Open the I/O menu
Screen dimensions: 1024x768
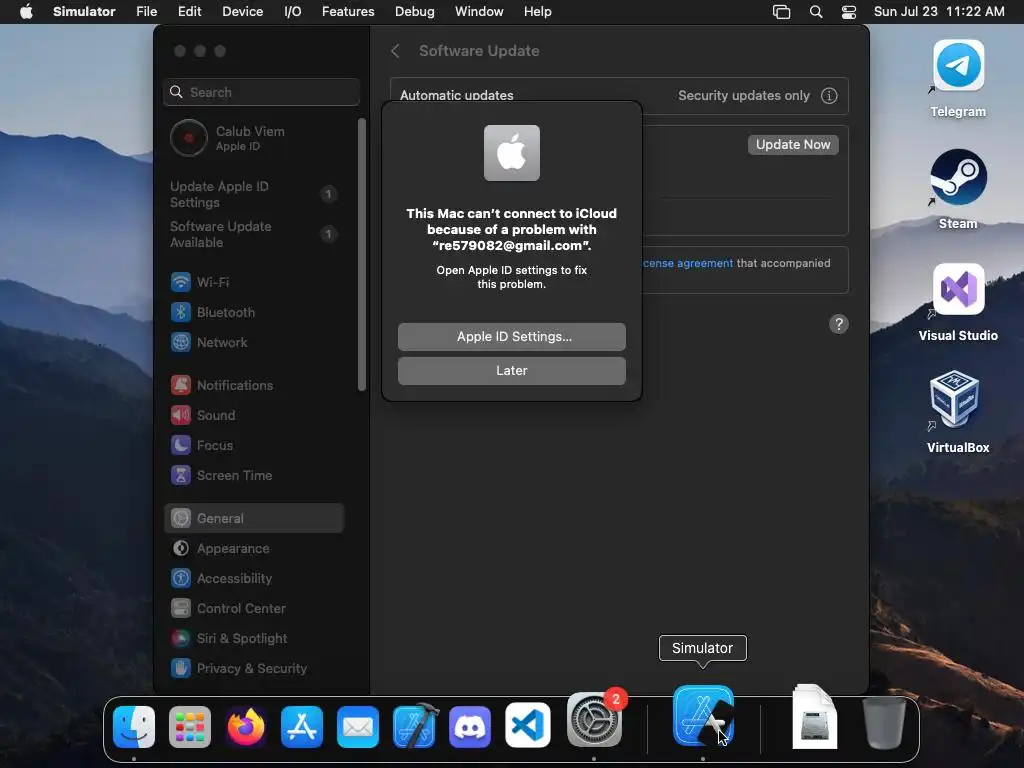point(293,12)
